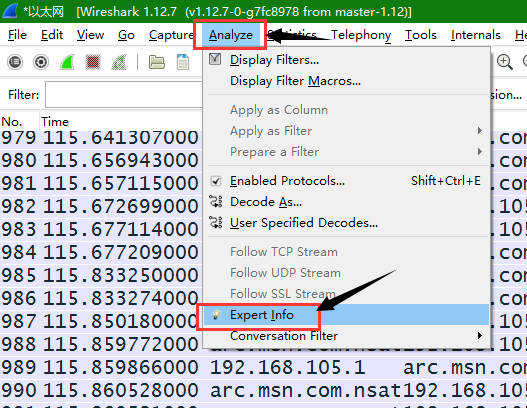Expand the Conversation Filter submenu arrow
527x408 pixels.
pyautogui.click(x=480, y=335)
